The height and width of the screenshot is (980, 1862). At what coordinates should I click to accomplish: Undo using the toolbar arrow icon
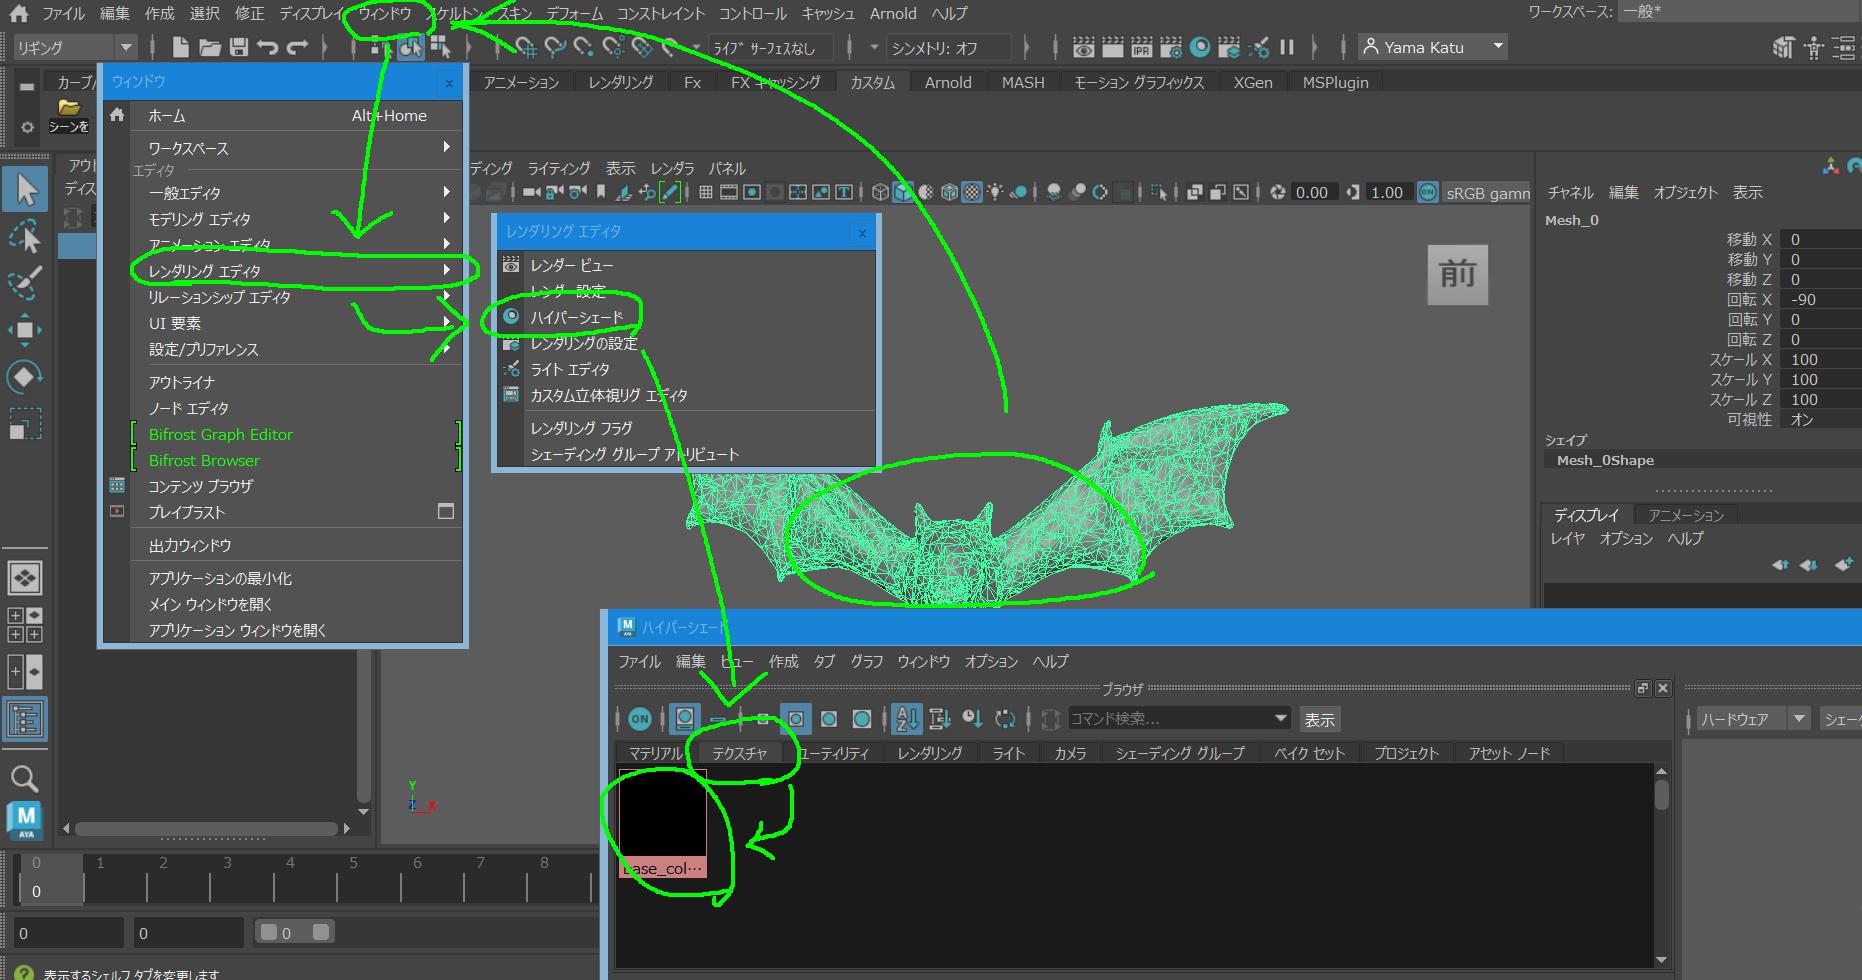pos(267,47)
